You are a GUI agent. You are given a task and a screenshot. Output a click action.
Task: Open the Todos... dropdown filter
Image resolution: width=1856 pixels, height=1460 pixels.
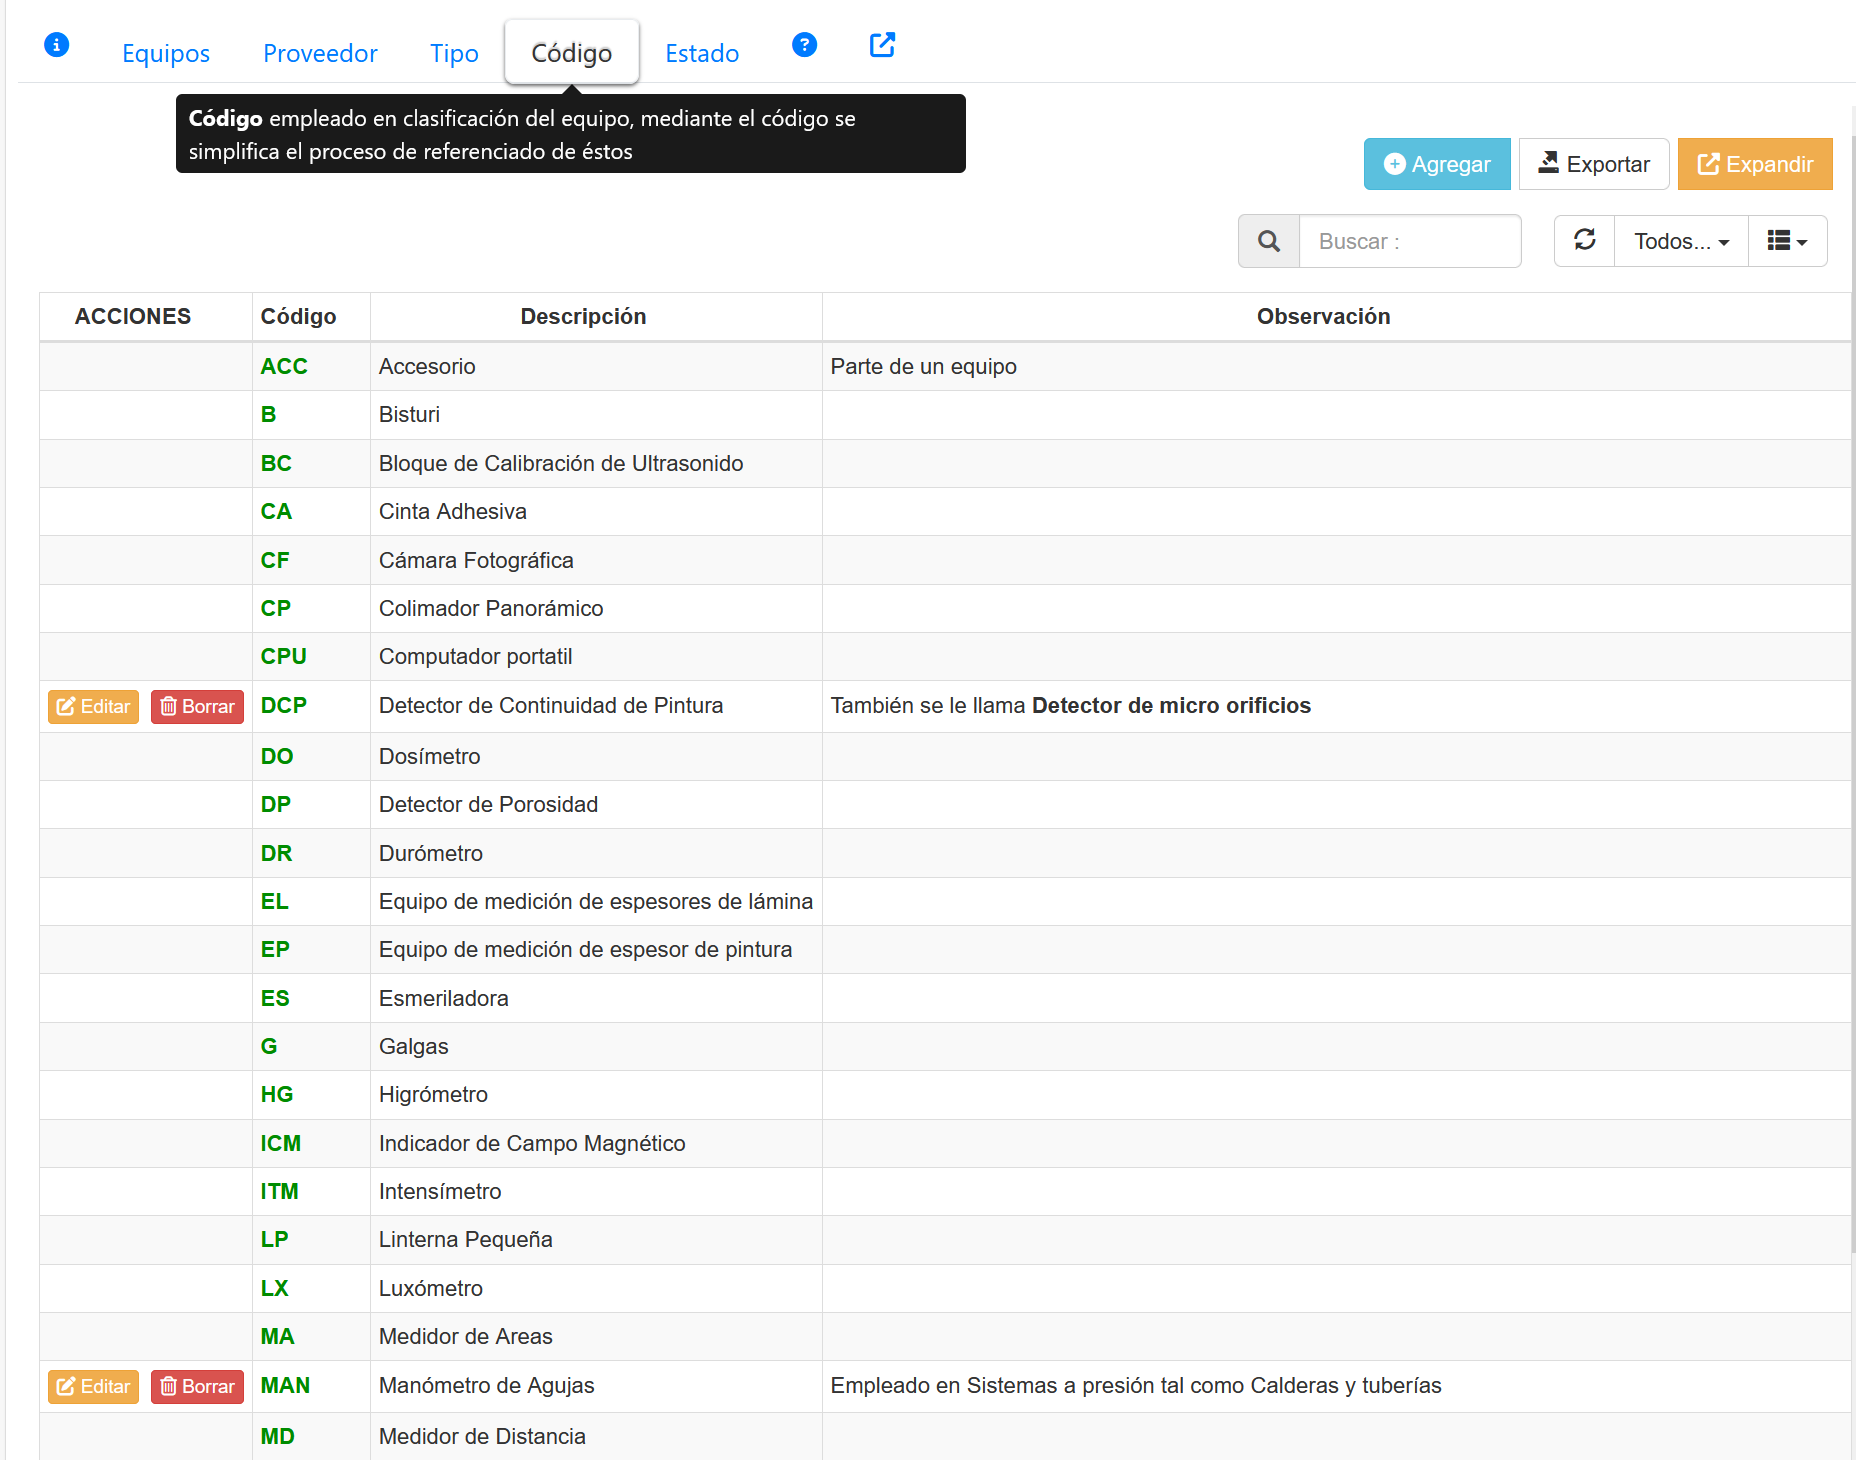click(1681, 241)
